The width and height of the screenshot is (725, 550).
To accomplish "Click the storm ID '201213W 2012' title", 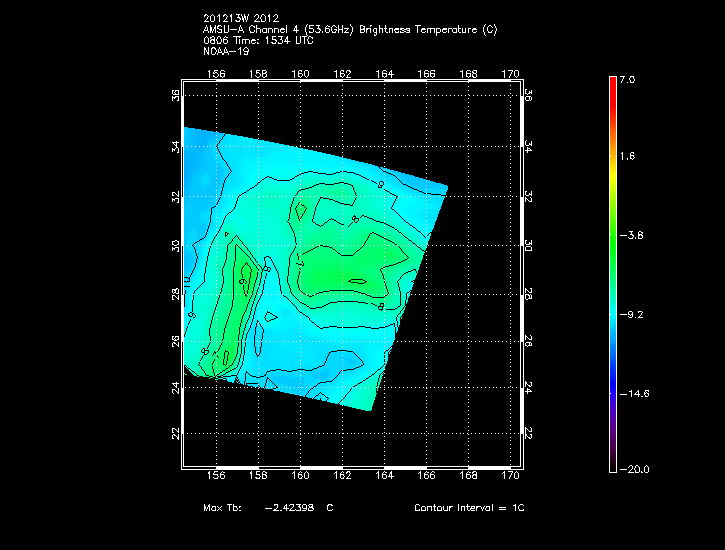I will pos(241,19).
